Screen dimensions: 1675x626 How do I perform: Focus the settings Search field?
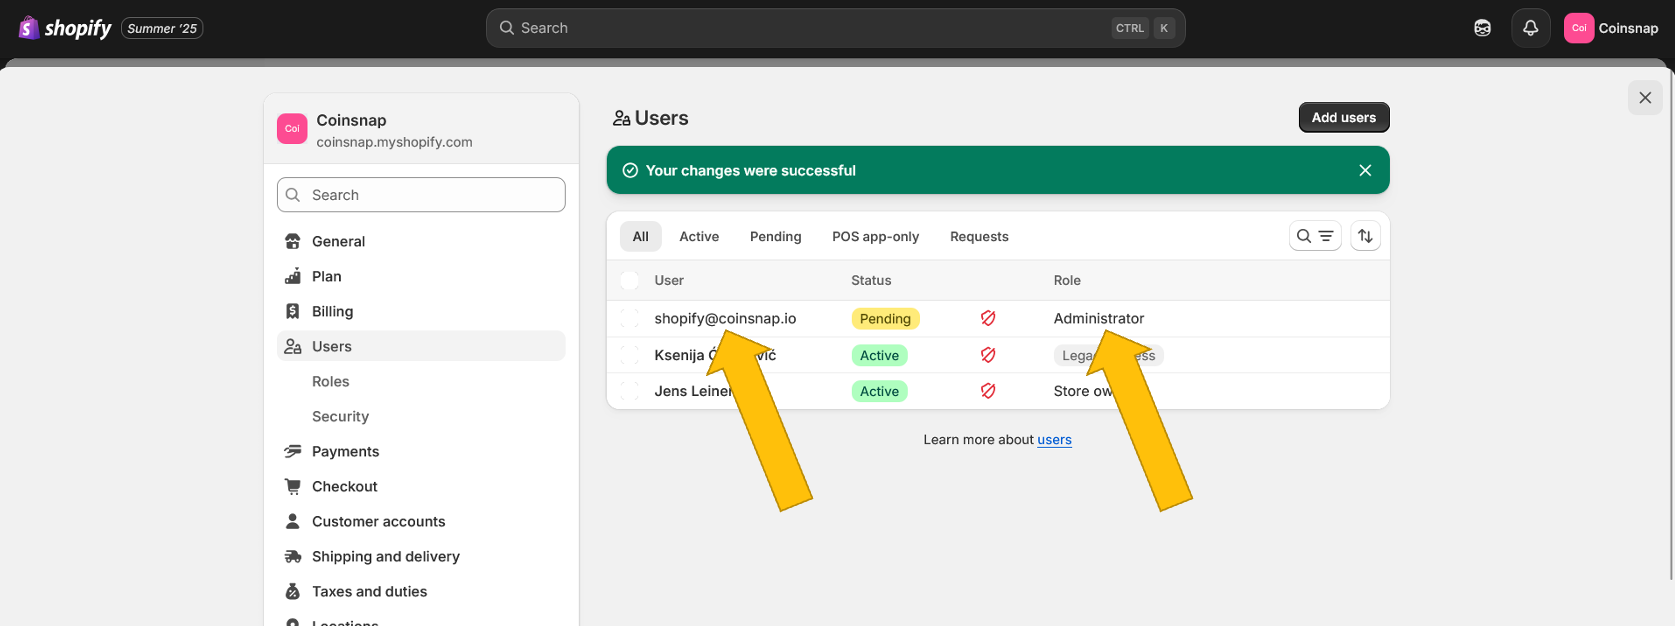coord(421,195)
